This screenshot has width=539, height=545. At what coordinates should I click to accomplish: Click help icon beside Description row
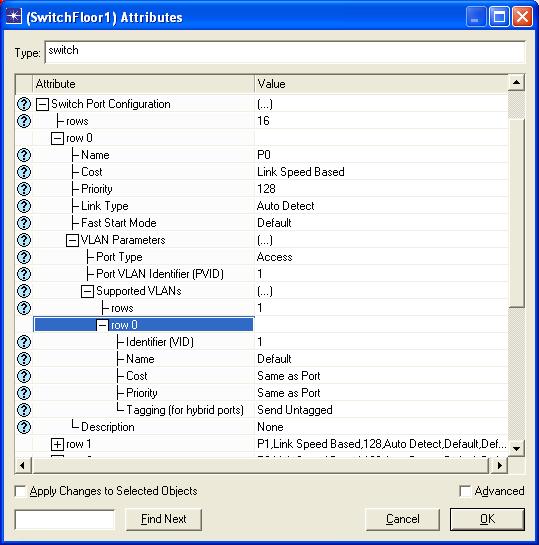coord(24,427)
